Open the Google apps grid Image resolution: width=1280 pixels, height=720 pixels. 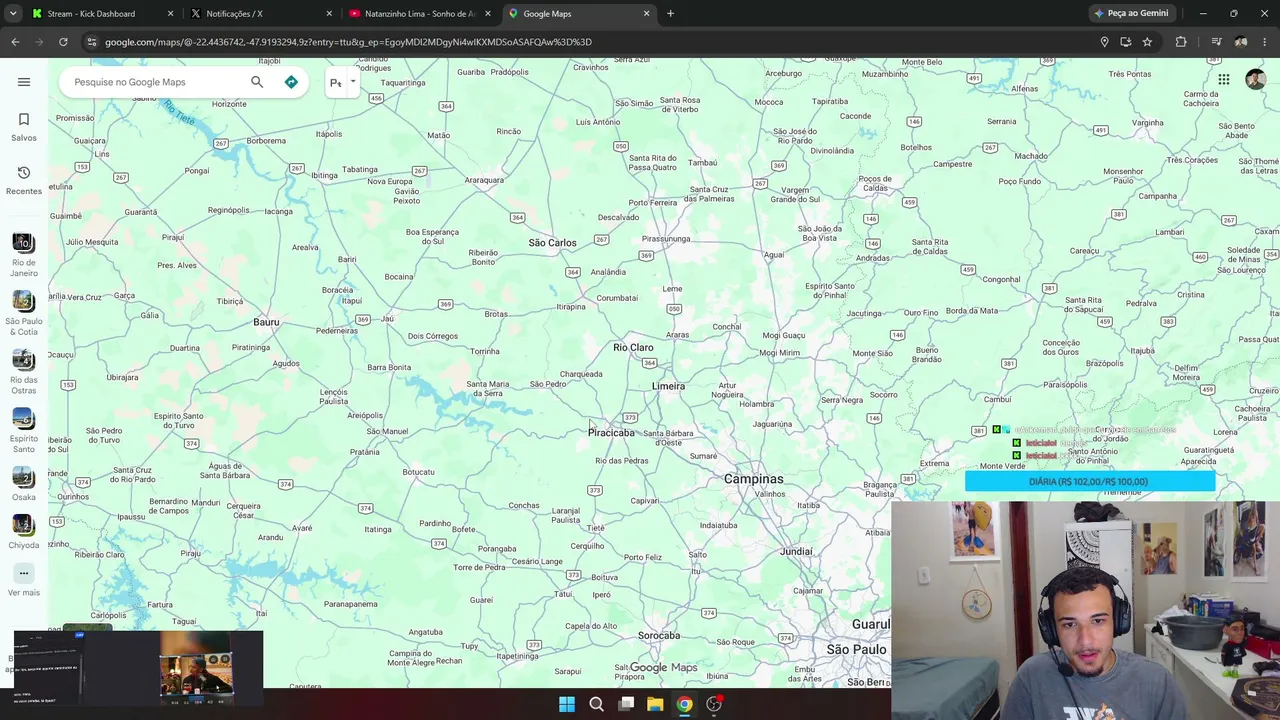(x=1224, y=80)
